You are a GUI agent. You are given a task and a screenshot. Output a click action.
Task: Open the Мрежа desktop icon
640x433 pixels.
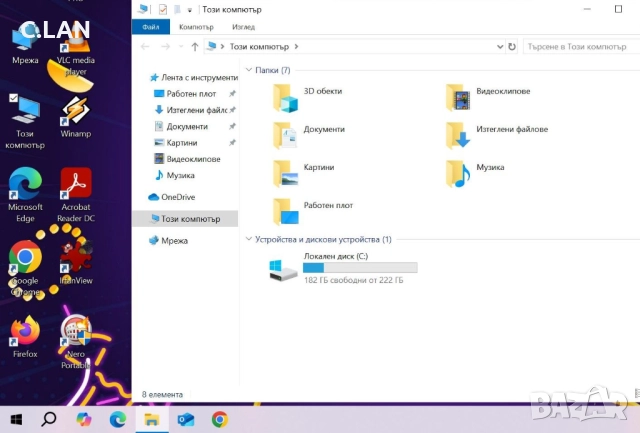coord(25,45)
